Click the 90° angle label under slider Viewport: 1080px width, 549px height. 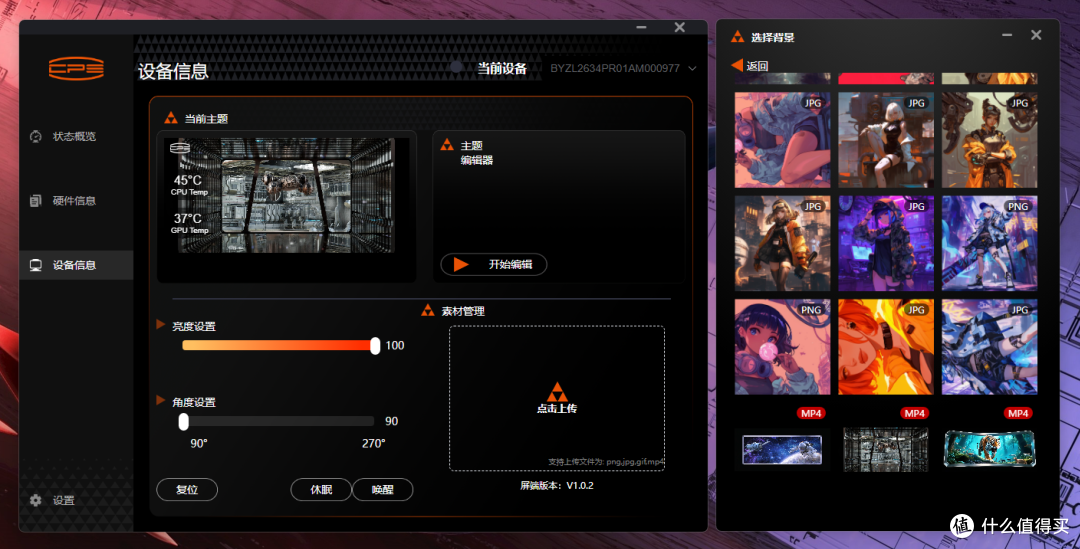coord(198,444)
